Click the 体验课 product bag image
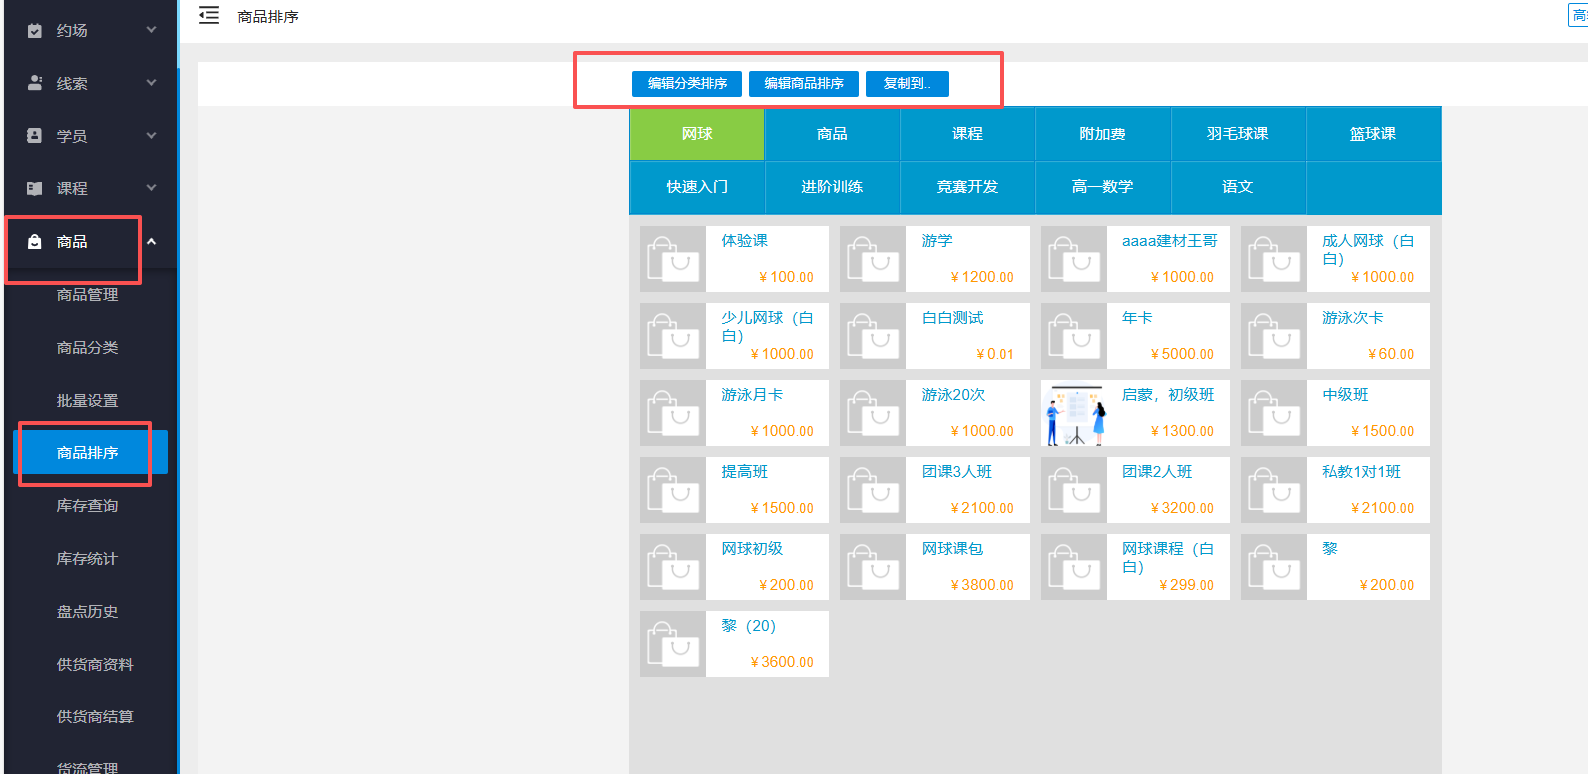 [x=673, y=259]
